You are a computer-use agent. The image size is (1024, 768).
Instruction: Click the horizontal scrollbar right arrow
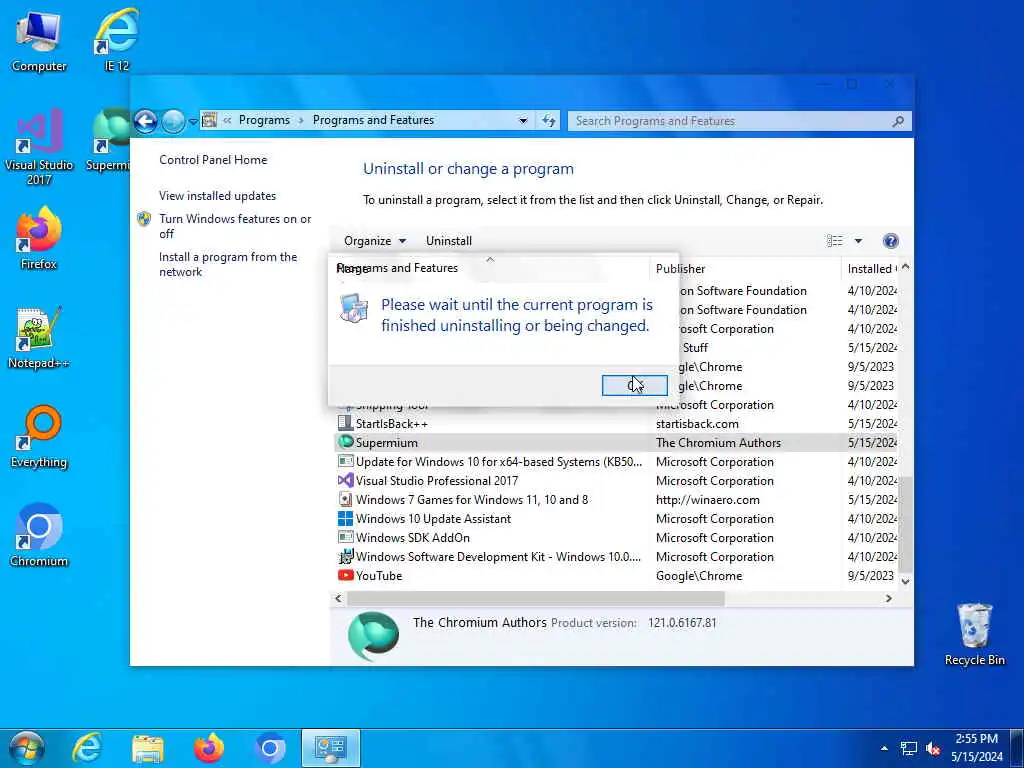click(888, 598)
